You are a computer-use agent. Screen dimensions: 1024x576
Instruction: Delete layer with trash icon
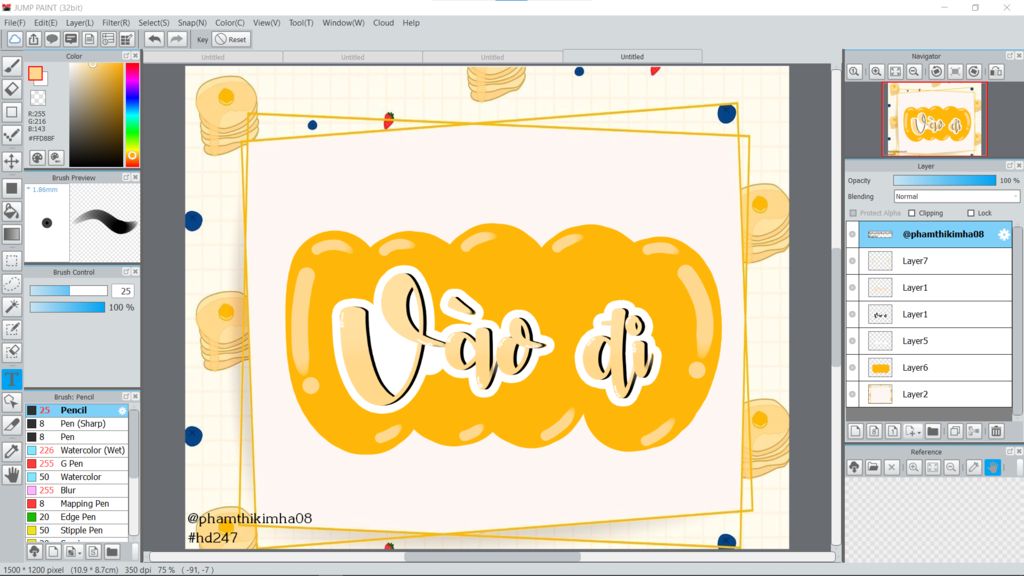point(996,431)
